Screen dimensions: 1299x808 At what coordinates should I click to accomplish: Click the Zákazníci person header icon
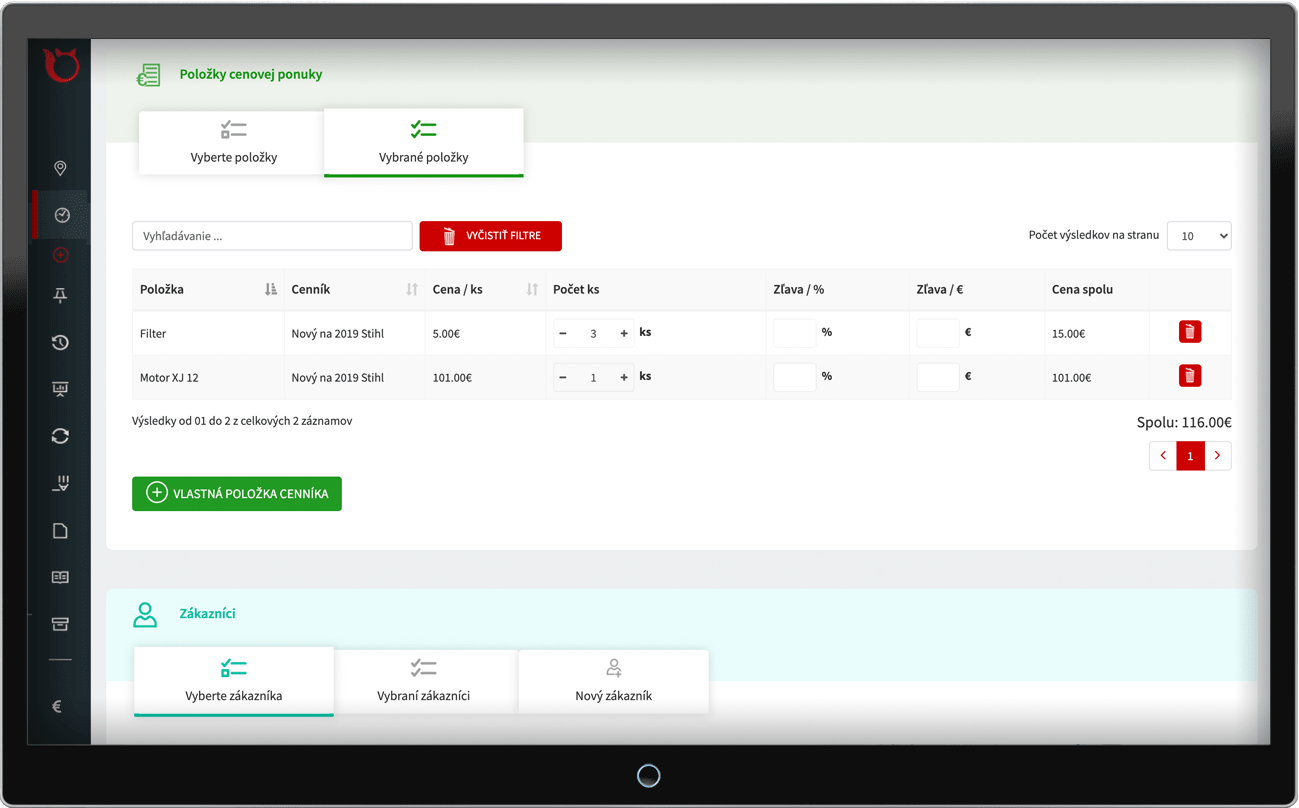point(145,614)
